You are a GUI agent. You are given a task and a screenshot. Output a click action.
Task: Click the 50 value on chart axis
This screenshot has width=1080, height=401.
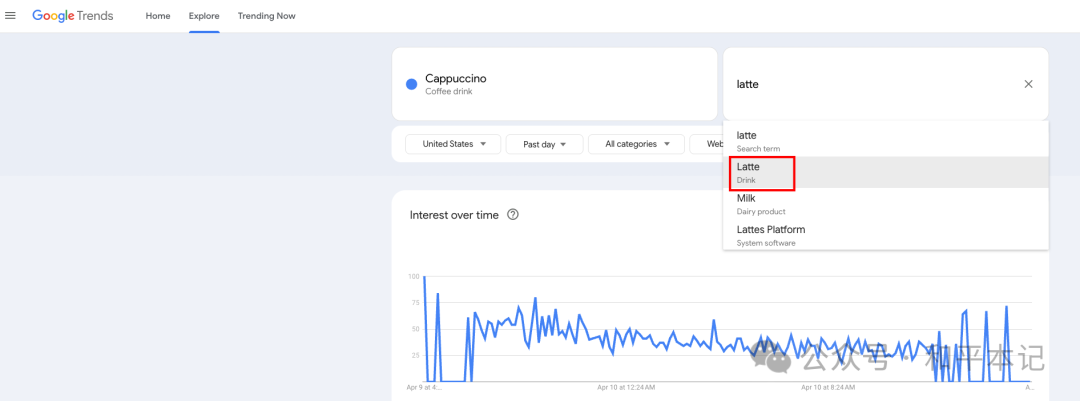pyautogui.click(x=415, y=329)
